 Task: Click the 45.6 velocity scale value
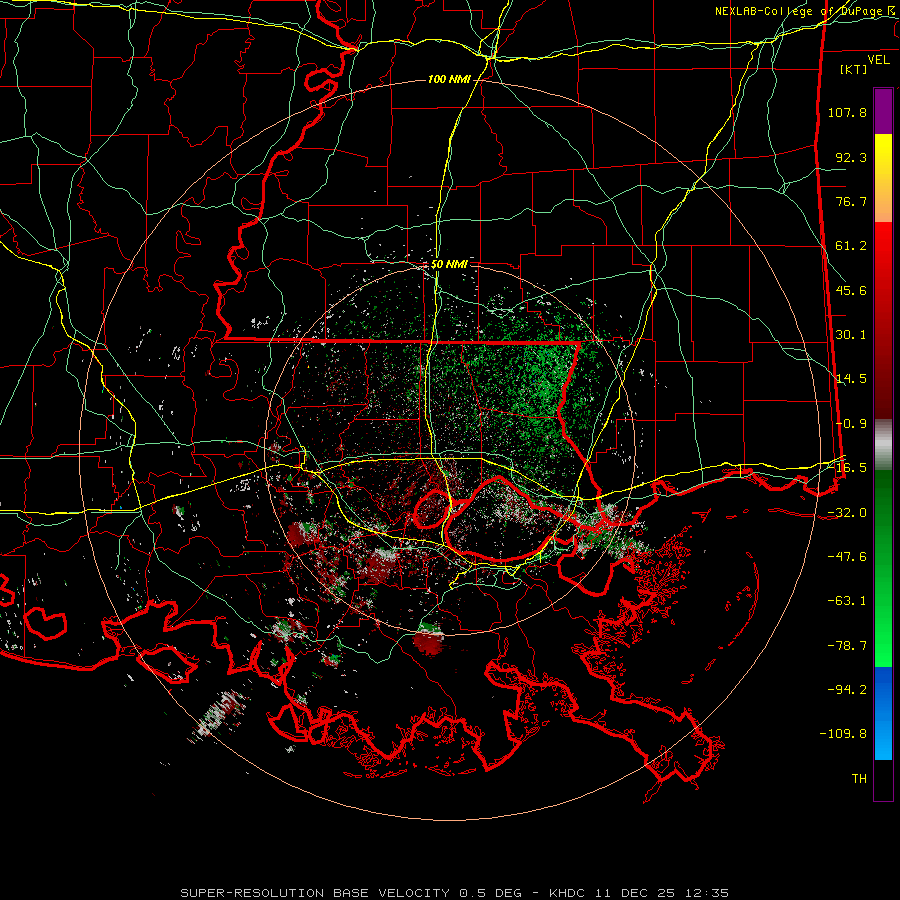(851, 290)
